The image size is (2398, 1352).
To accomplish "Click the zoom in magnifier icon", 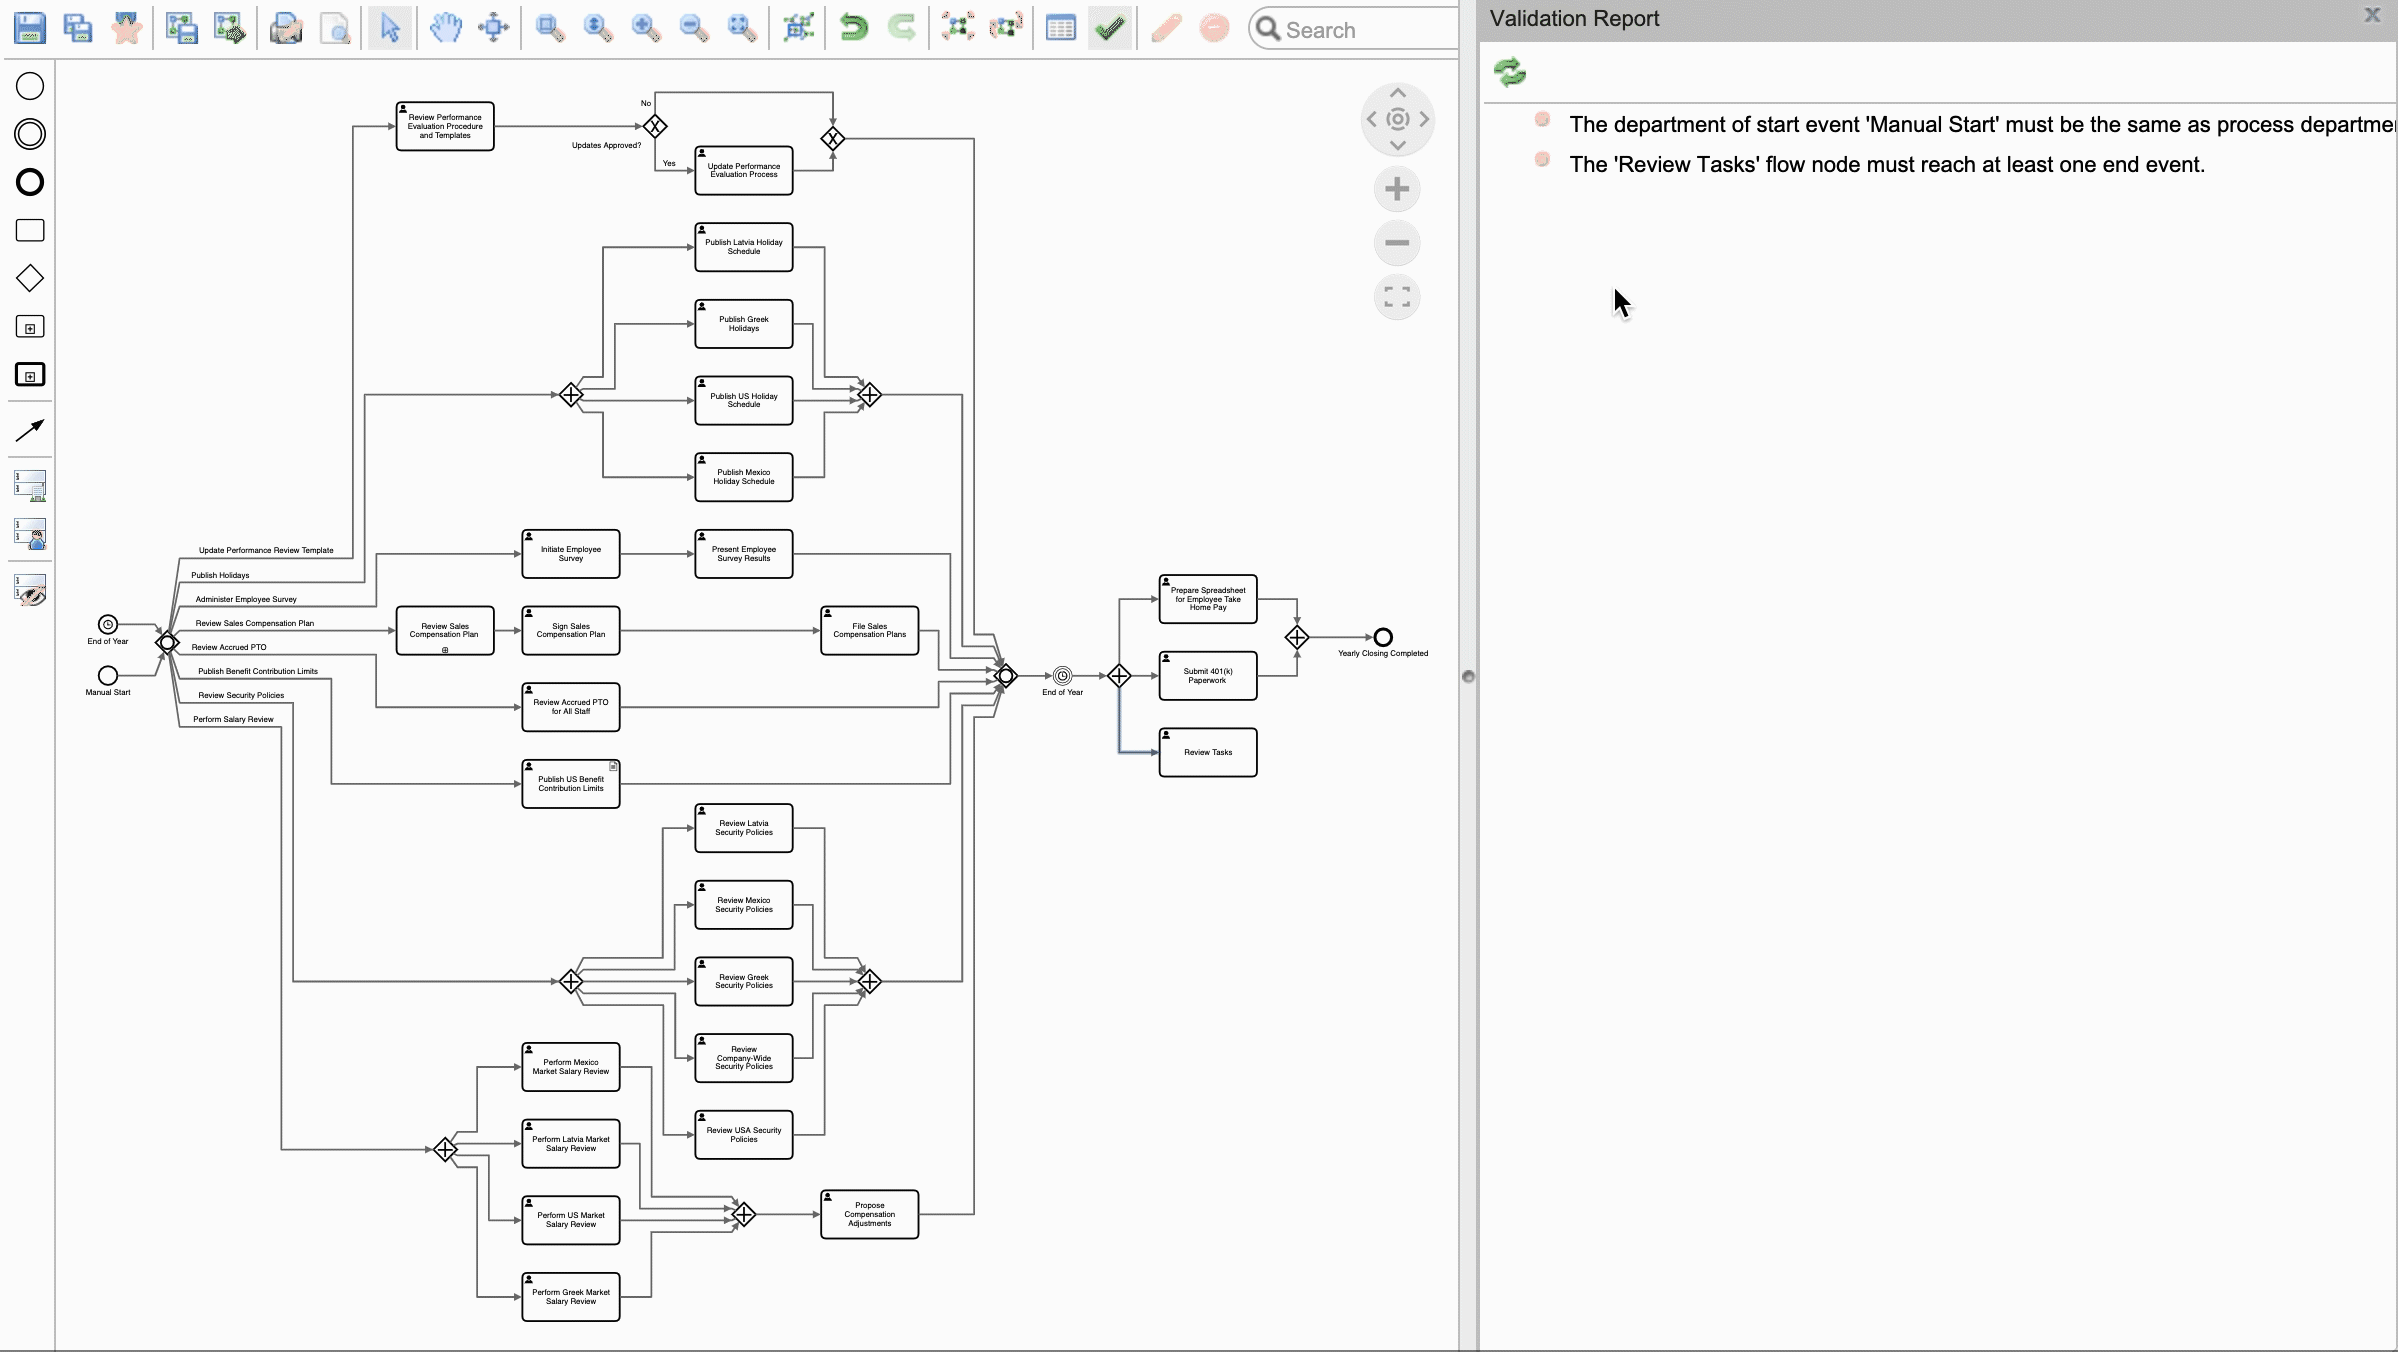I will (646, 28).
